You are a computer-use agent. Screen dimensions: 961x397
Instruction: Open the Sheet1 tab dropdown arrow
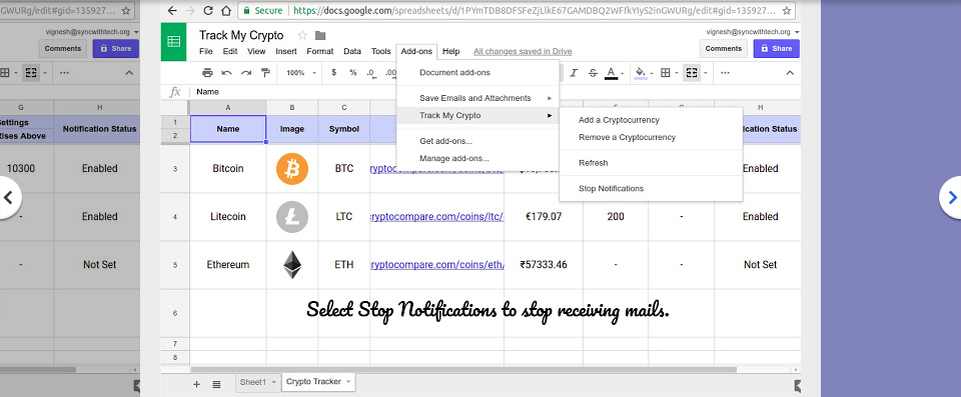(x=274, y=382)
